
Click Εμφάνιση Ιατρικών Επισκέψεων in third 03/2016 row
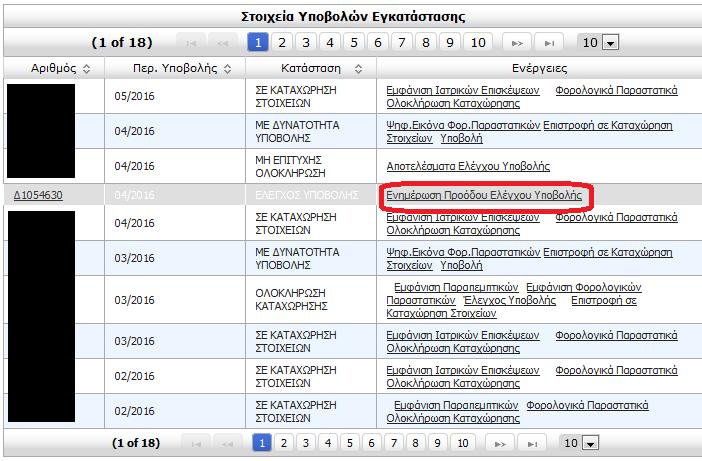(463, 336)
